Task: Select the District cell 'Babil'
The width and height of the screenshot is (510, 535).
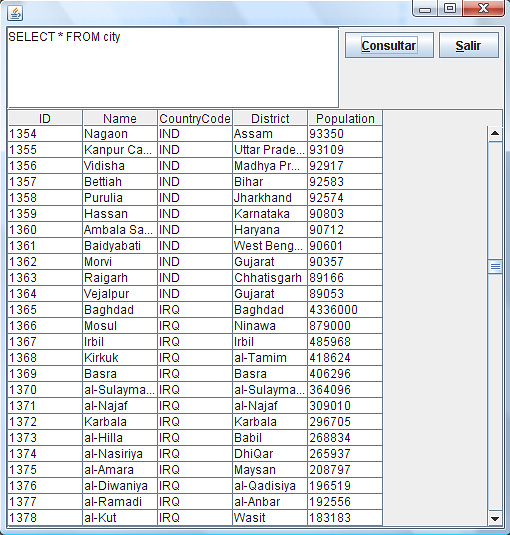Action: [270, 438]
